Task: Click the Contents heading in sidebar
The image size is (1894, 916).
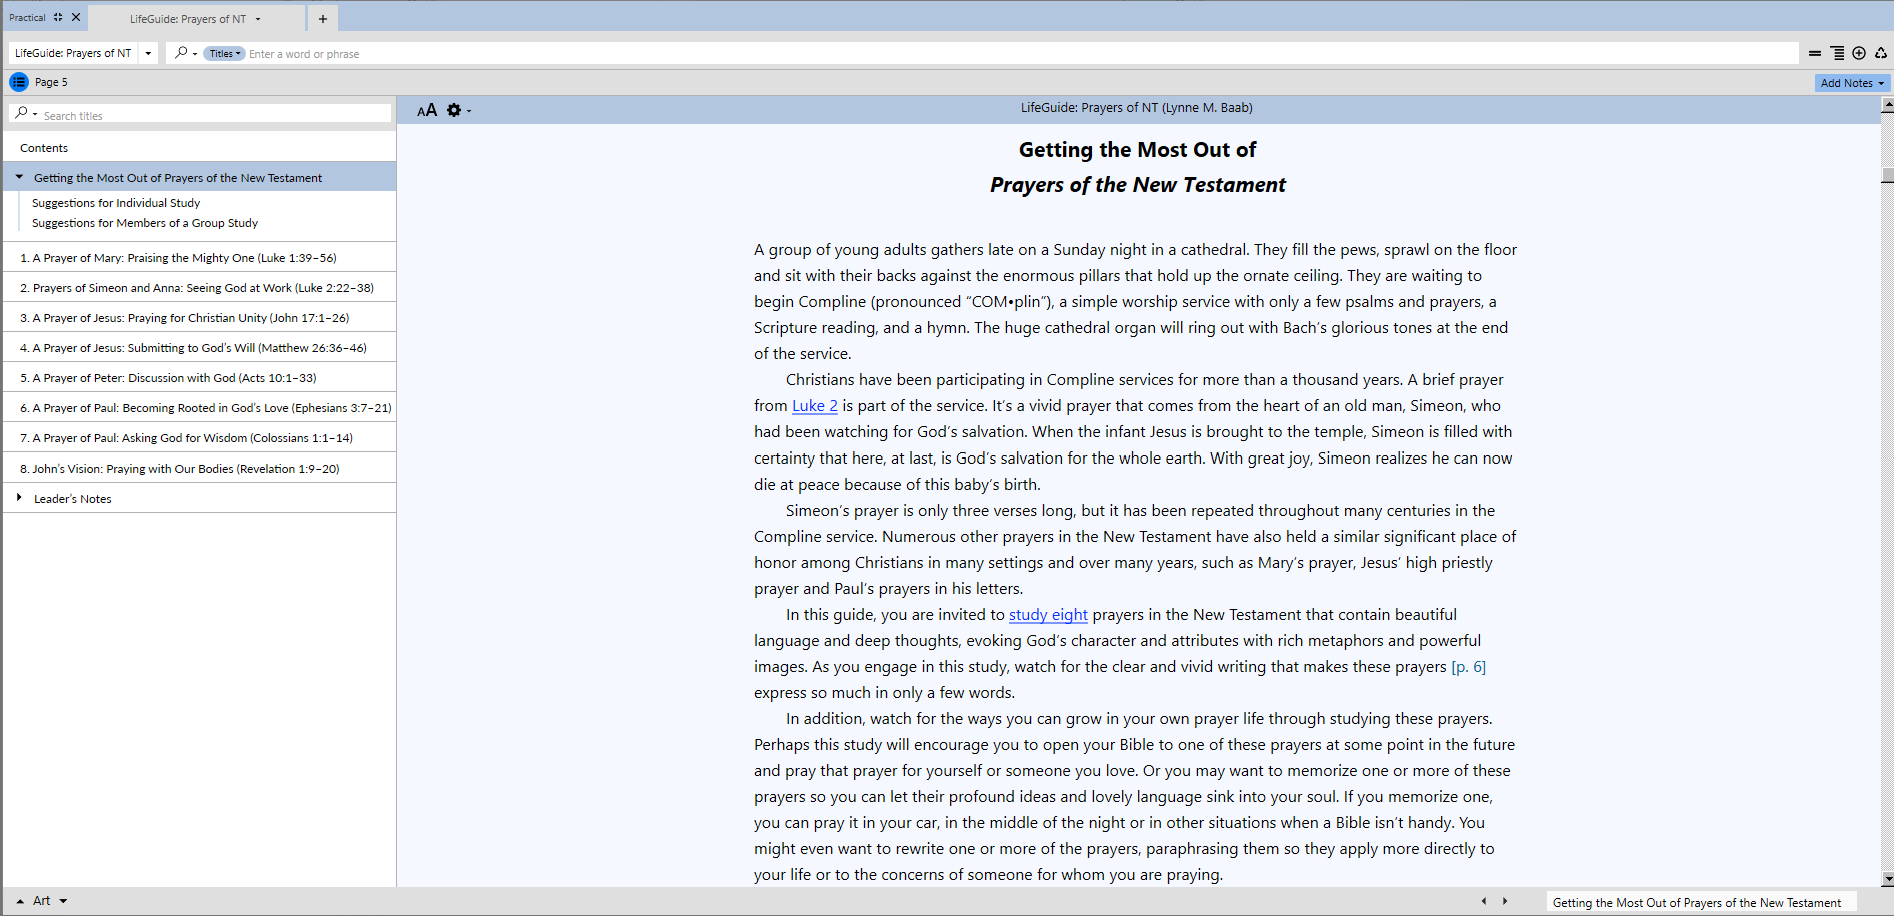Action: (x=44, y=148)
